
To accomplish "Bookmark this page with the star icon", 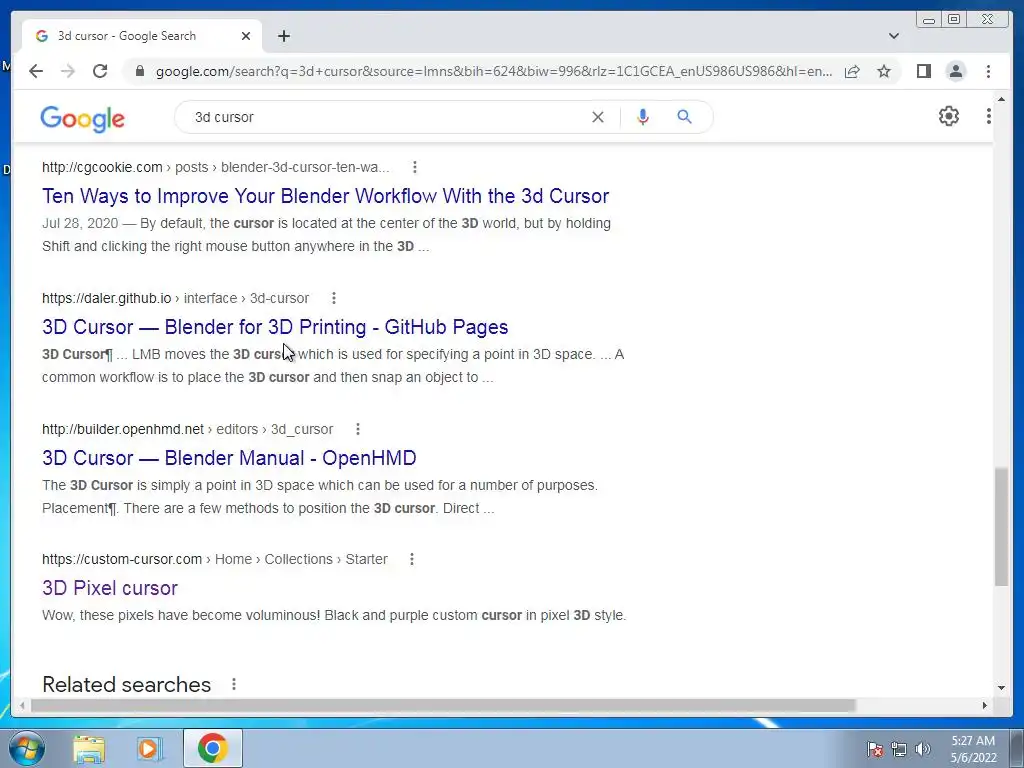I will [x=884, y=71].
